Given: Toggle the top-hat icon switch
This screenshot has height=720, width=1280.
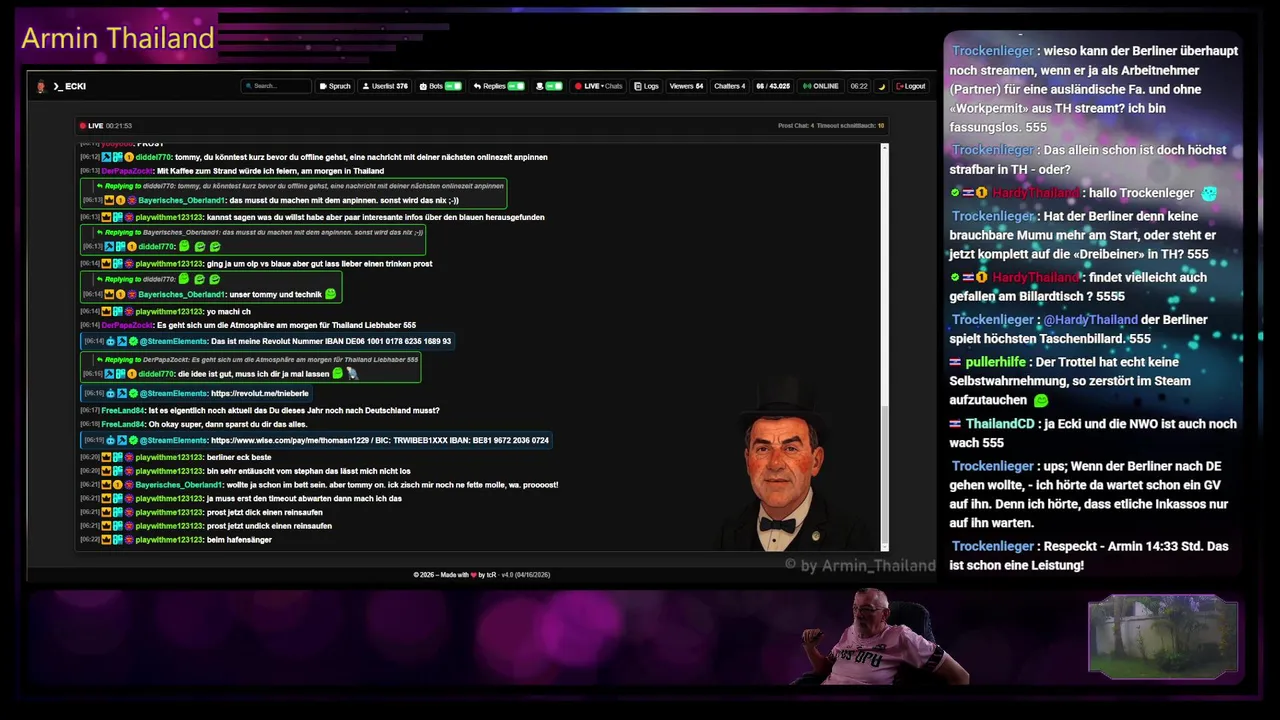Looking at the screenshot, I should point(554,86).
